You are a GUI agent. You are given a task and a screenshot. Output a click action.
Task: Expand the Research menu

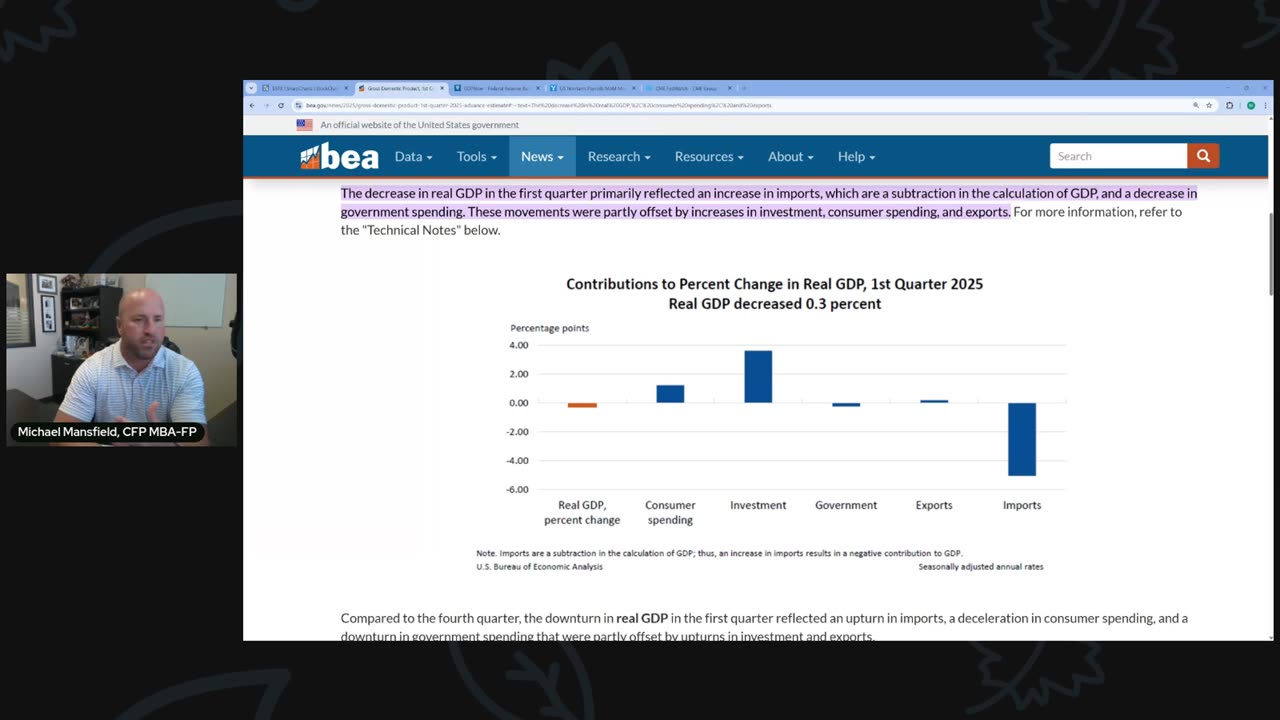point(619,157)
